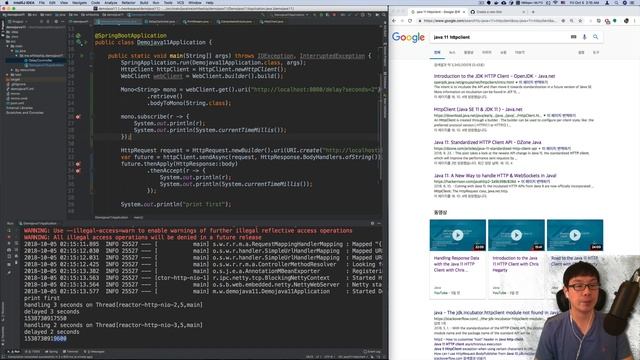Toggle the breakpoint on the mono.subscribe line
The image size is (640, 360).
pos(78,117)
